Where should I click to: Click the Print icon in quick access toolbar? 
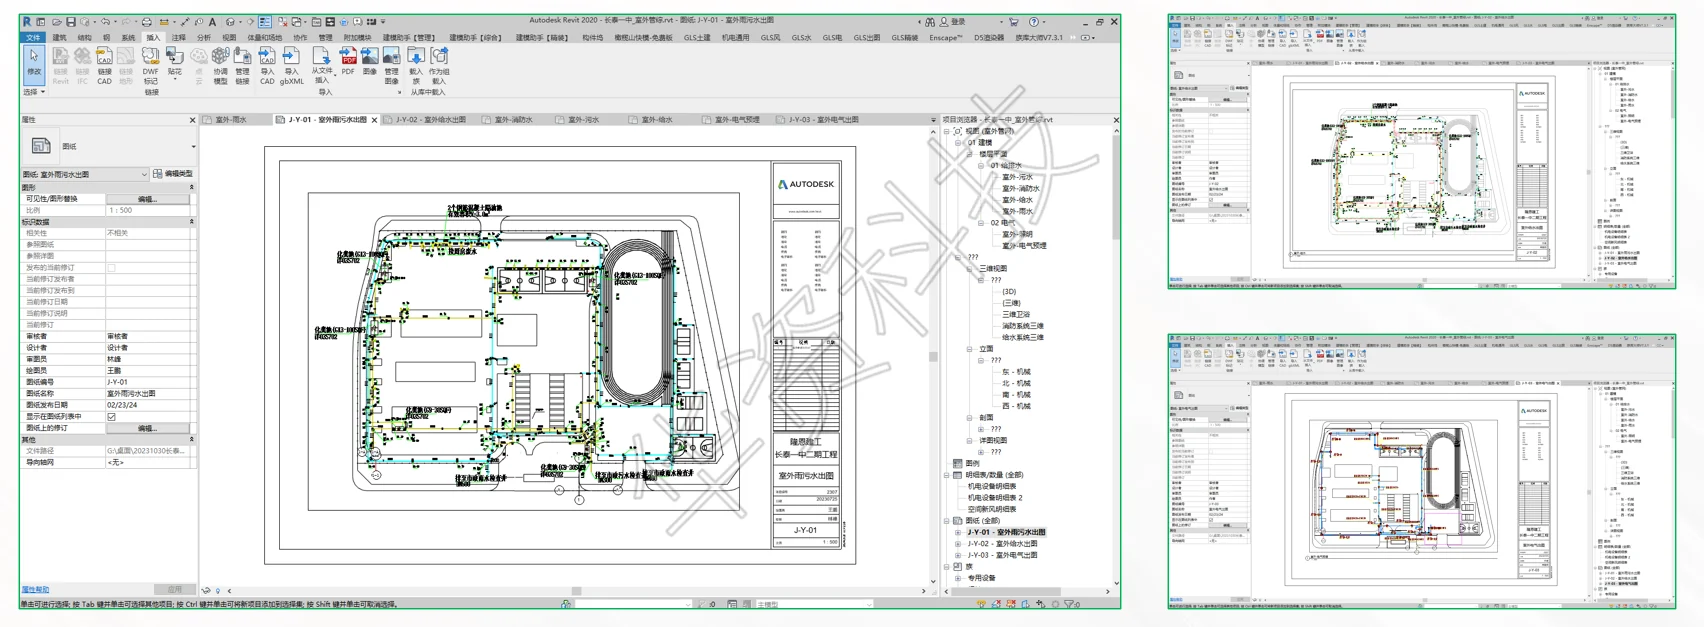[x=146, y=22]
